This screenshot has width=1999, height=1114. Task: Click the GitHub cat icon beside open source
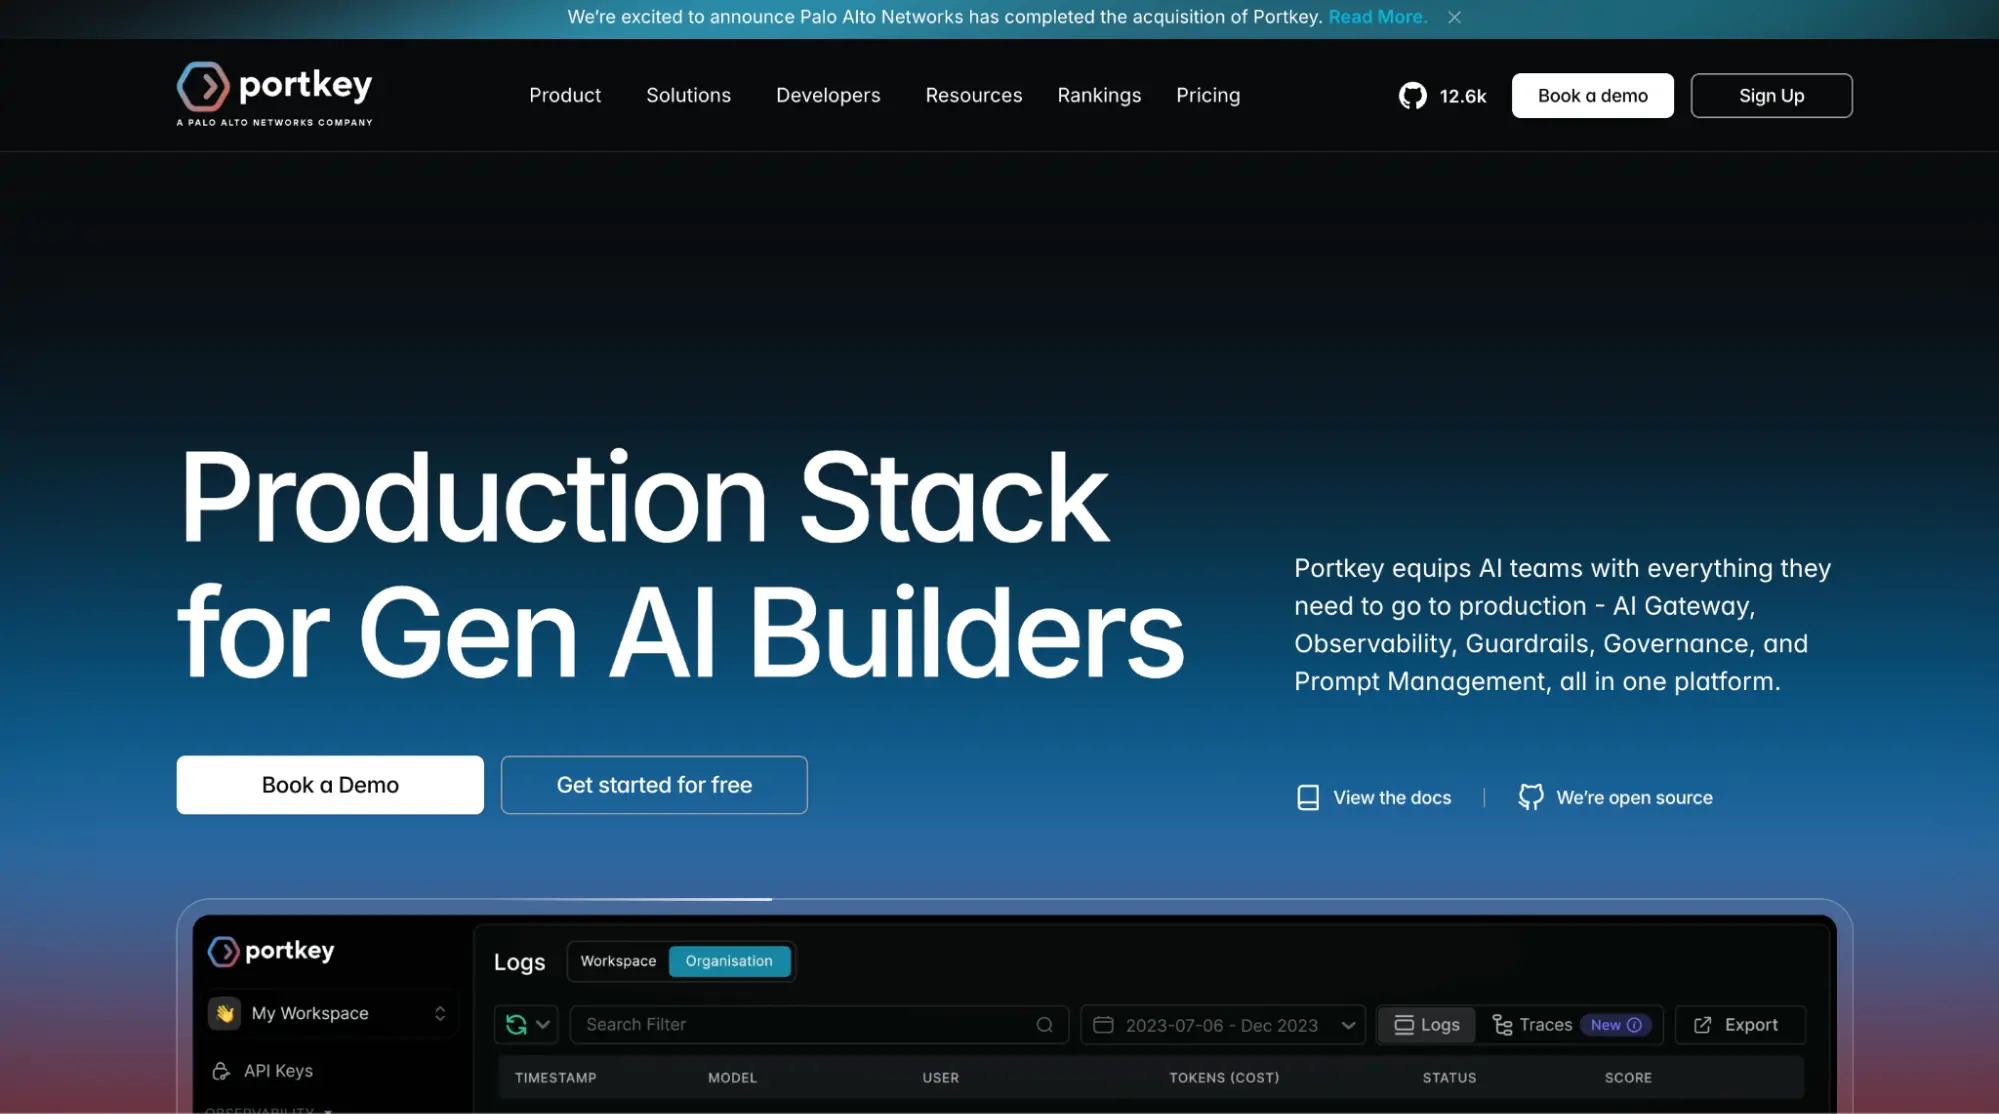(1530, 797)
